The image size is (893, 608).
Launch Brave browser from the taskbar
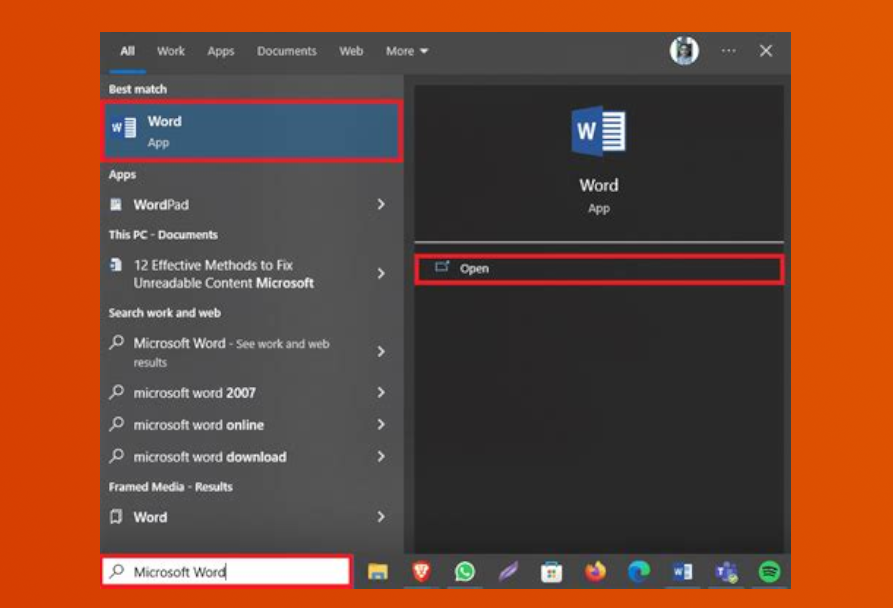(421, 572)
